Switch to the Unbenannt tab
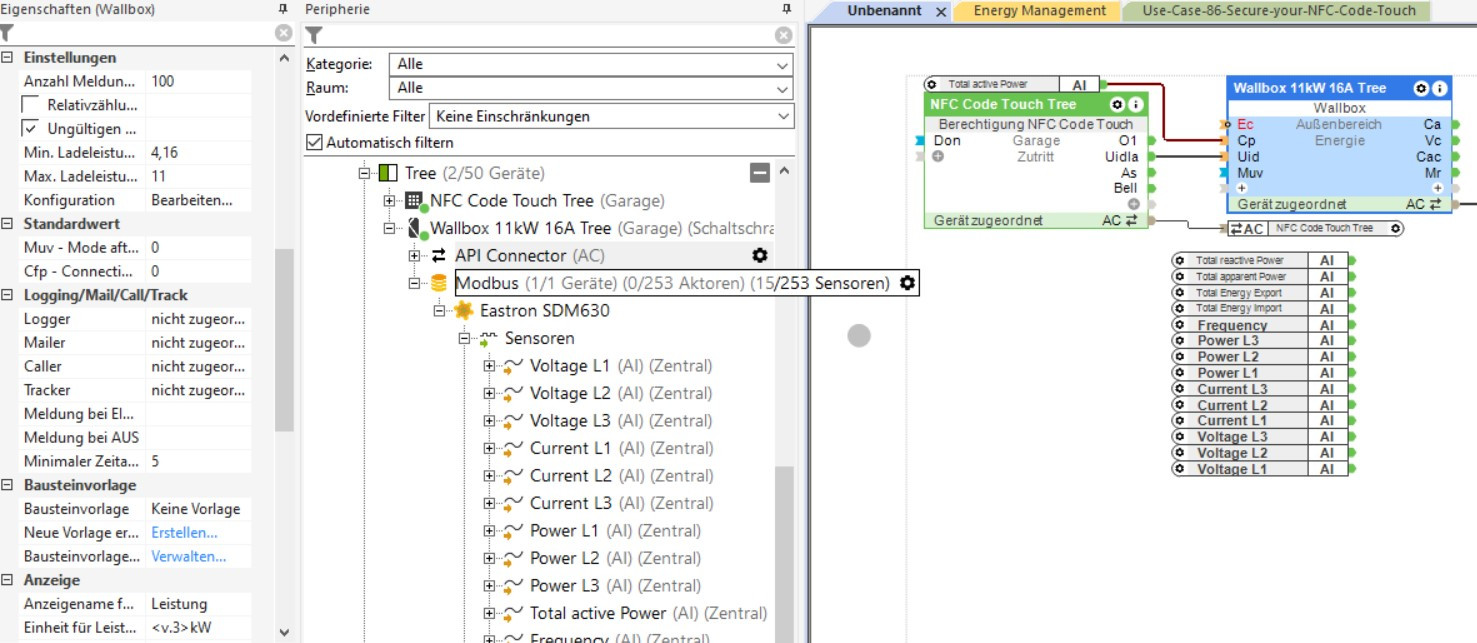 884,11
